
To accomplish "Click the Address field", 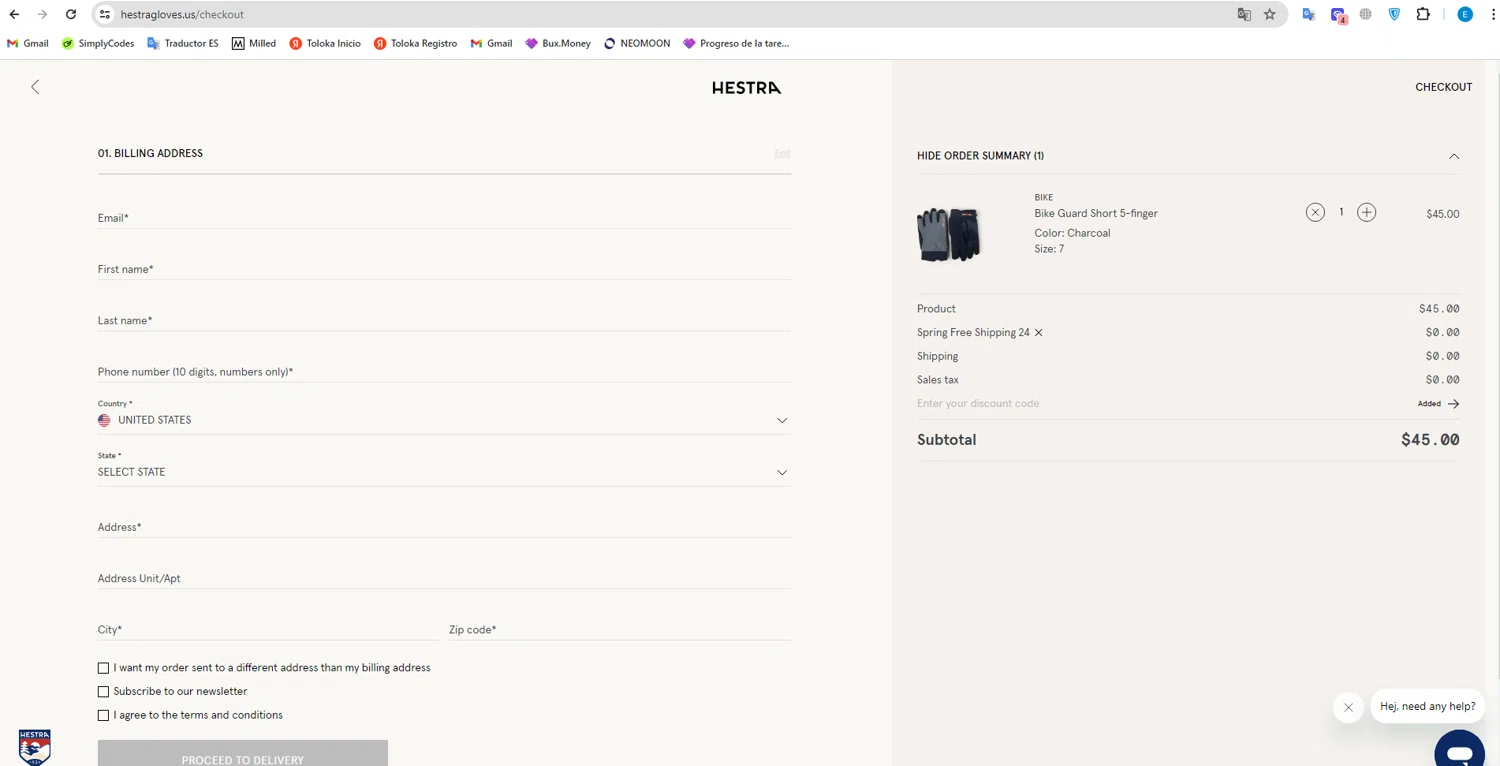I will [444, 527].
